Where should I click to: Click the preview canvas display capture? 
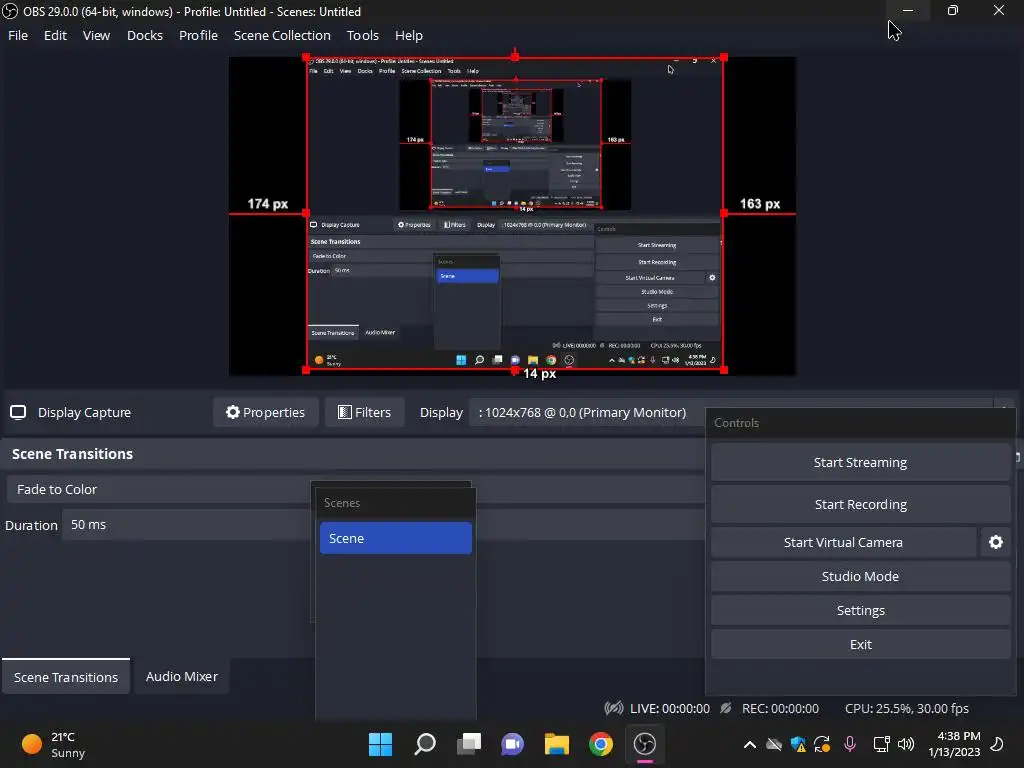[x=515, y=213]
